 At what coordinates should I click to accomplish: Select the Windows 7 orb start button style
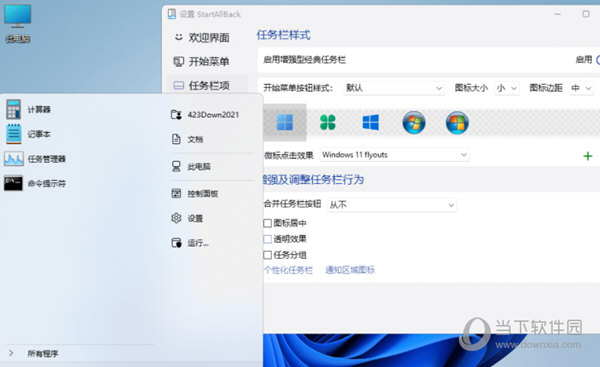point(414,122)
